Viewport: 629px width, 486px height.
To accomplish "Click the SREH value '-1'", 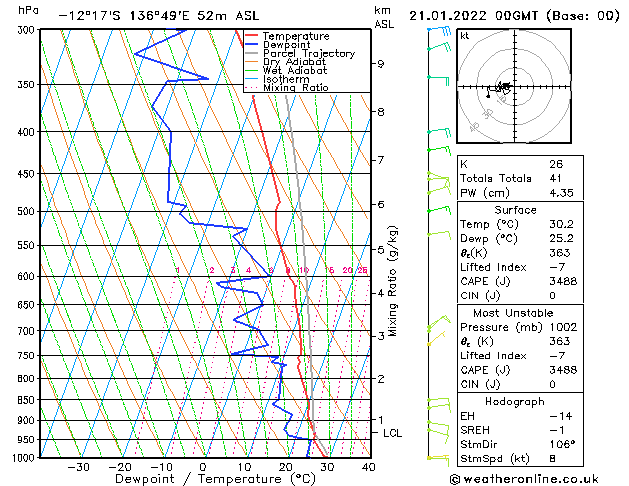I will pyautogui.click(x=557, y=430).
